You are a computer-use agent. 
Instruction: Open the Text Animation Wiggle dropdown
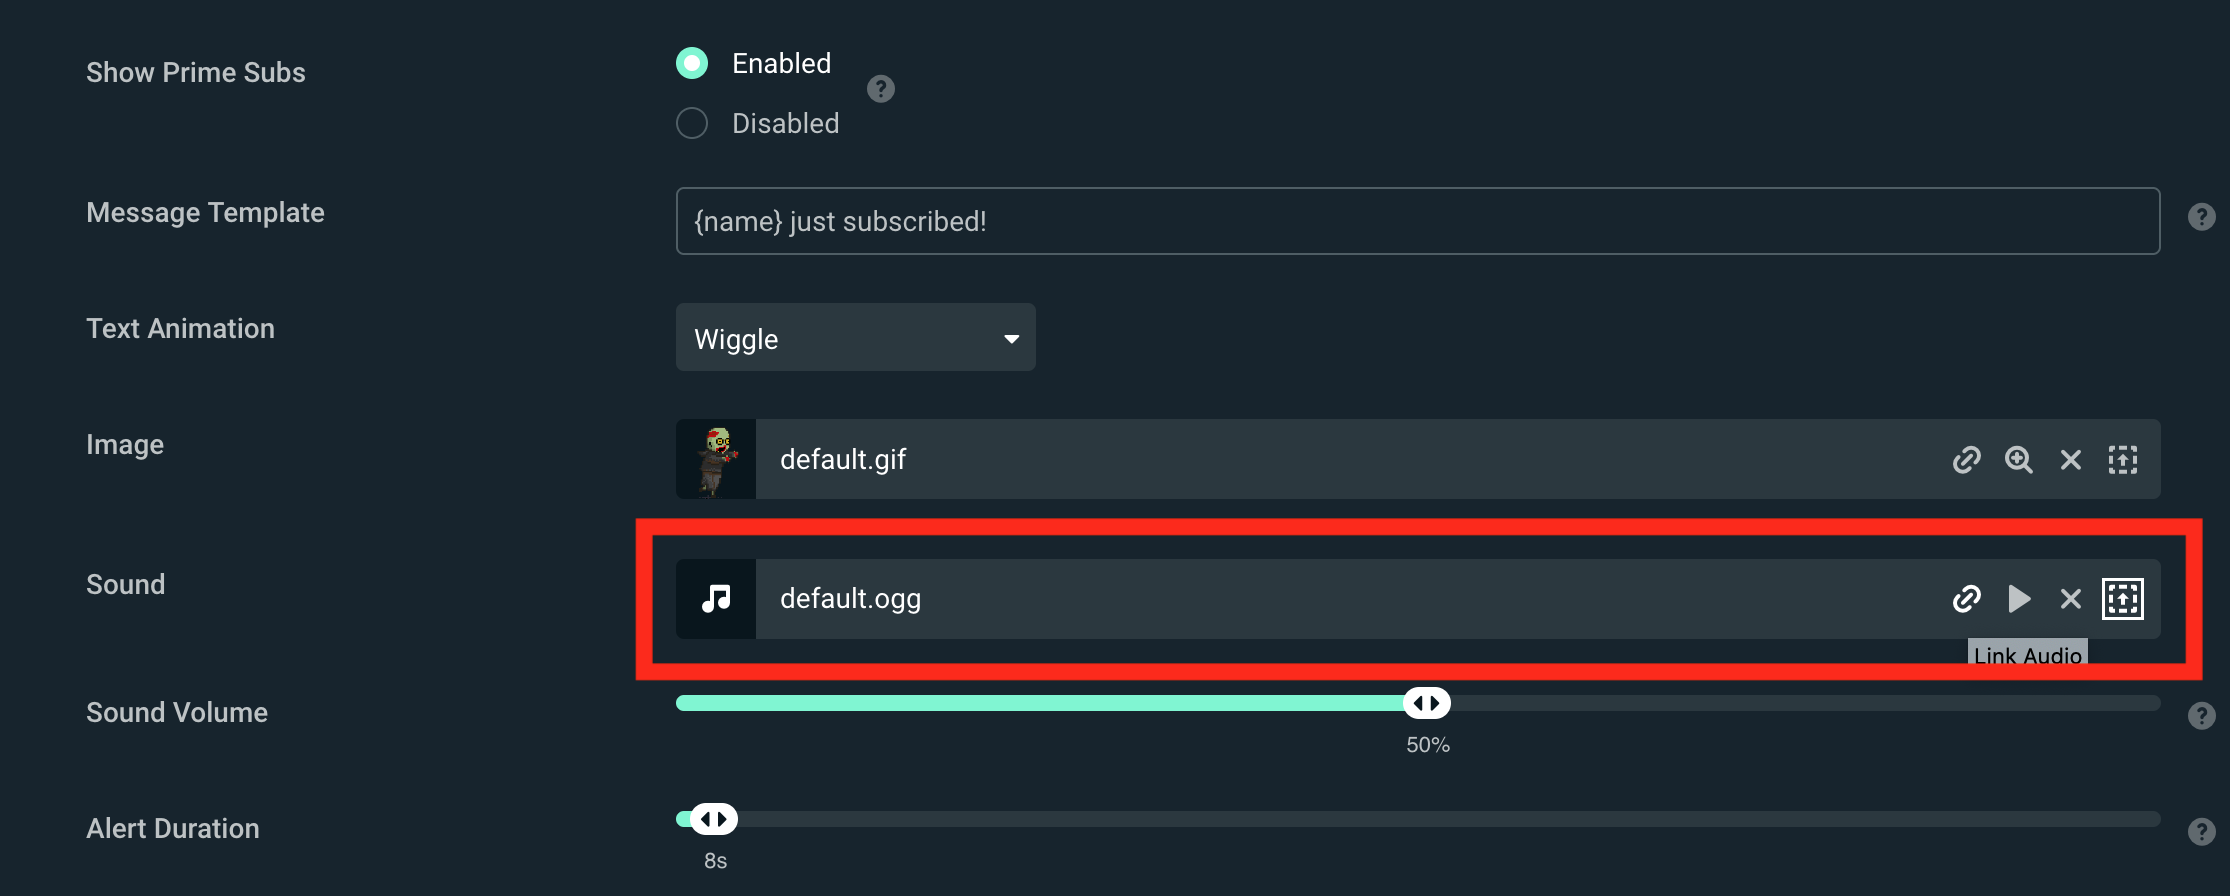(x=855, y=338)
